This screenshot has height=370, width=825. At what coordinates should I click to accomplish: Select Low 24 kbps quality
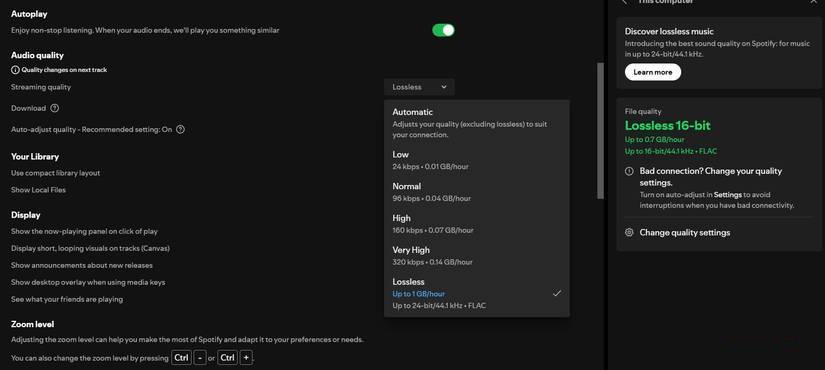coord(477,160)
